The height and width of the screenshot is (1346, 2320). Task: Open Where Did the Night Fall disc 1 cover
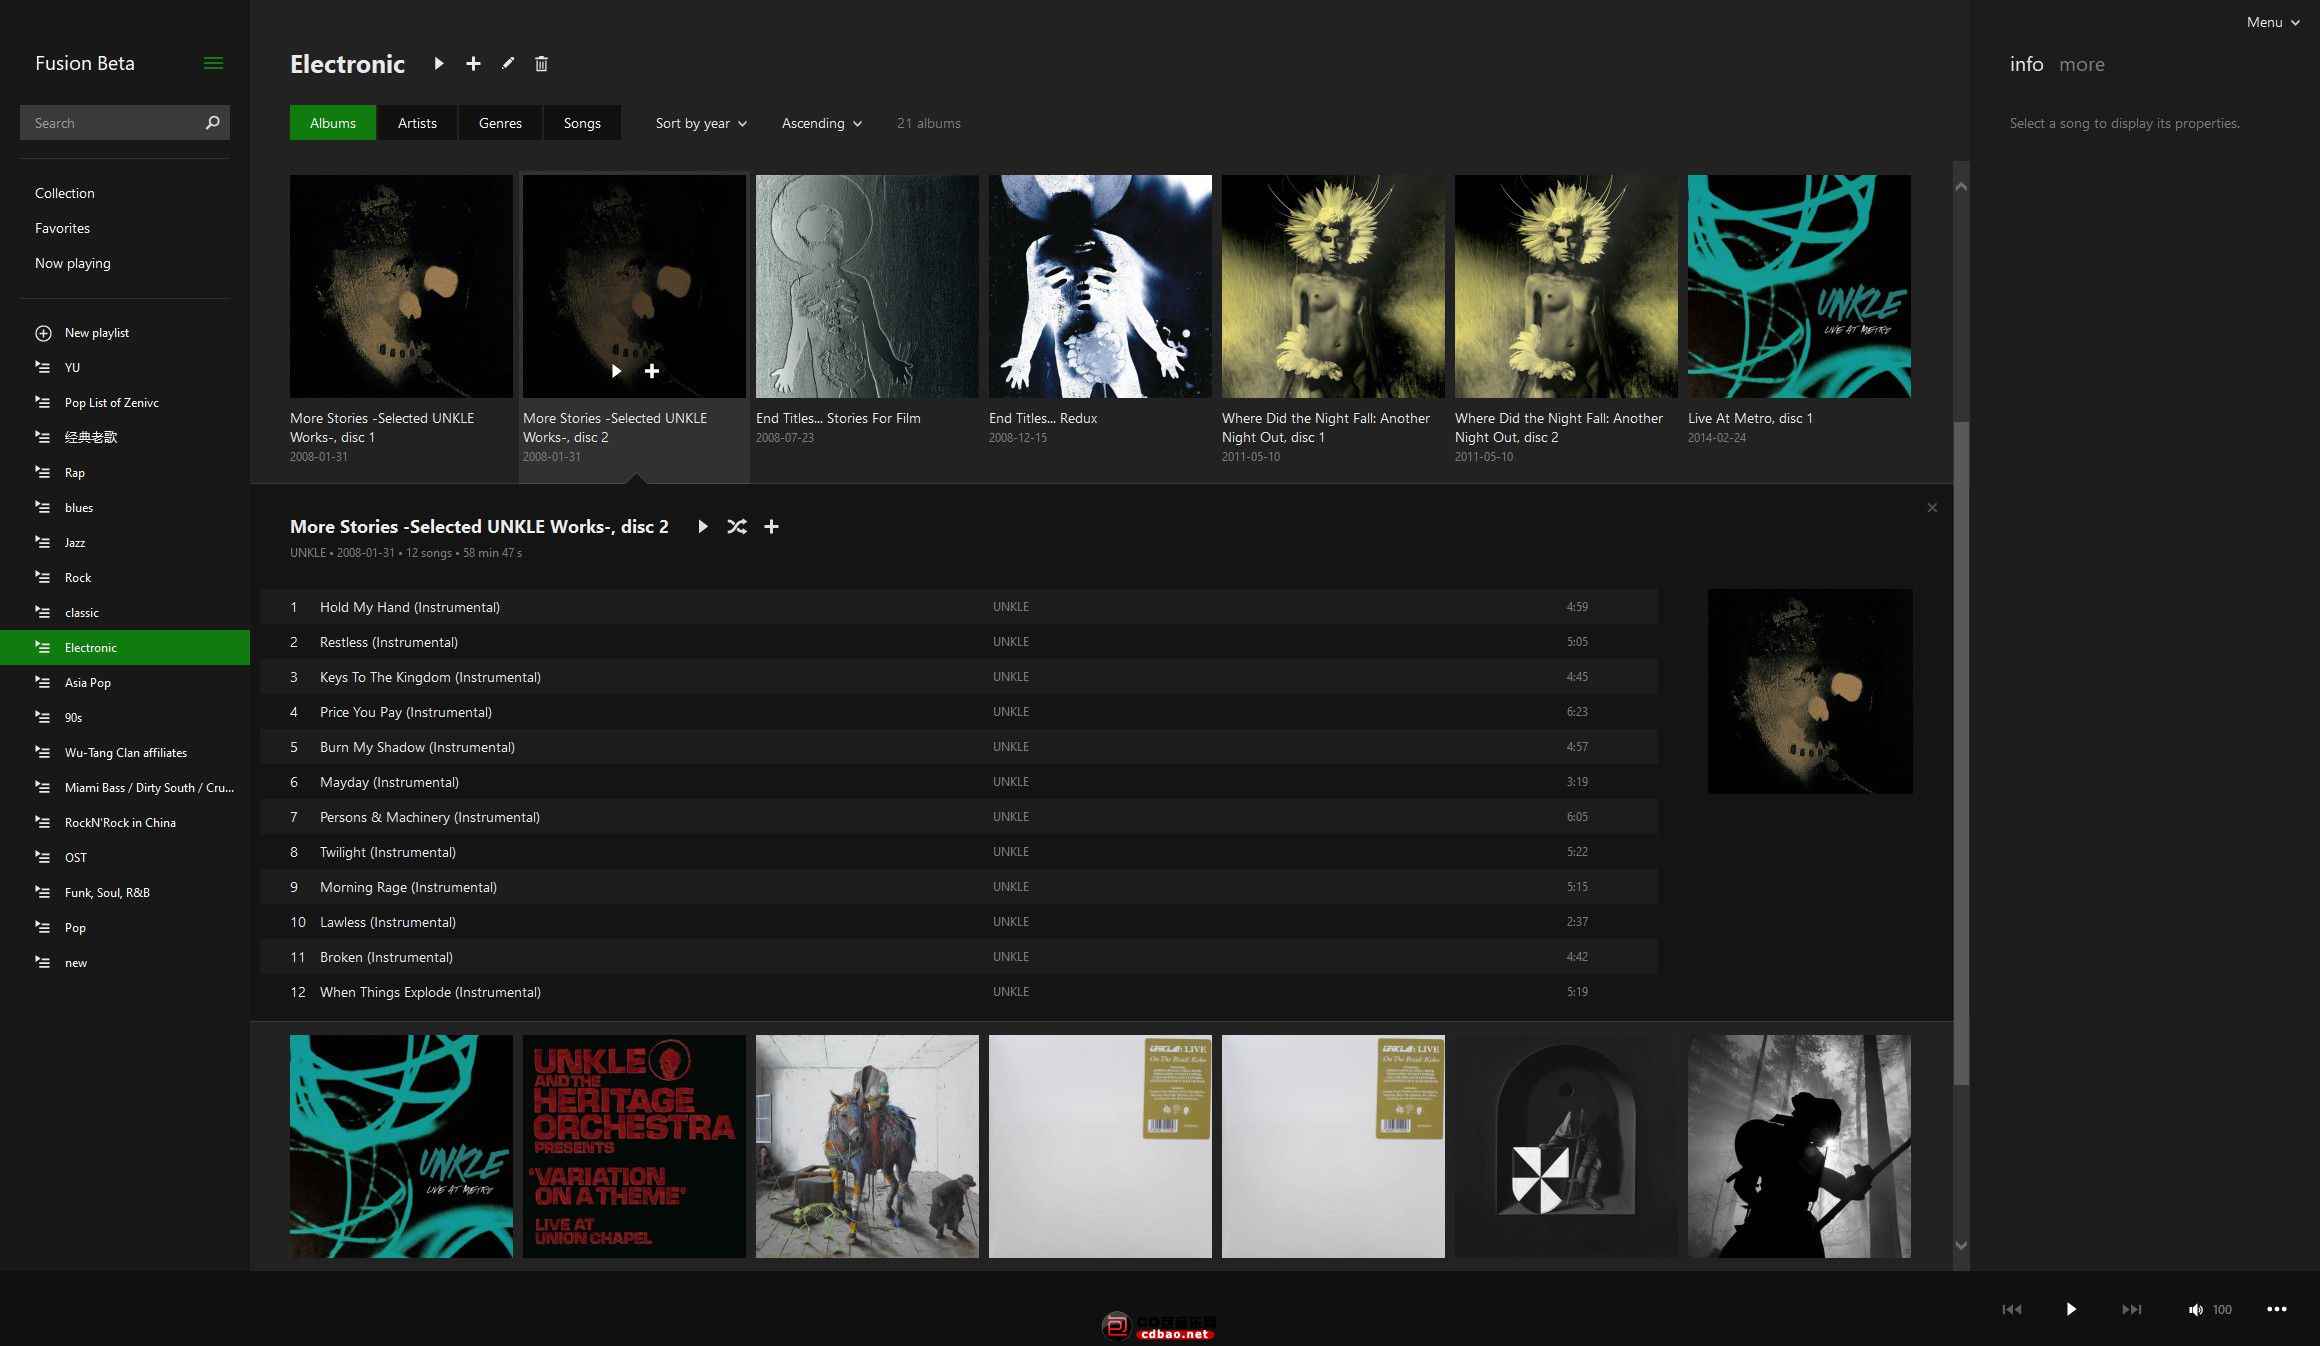(1333, 286)
